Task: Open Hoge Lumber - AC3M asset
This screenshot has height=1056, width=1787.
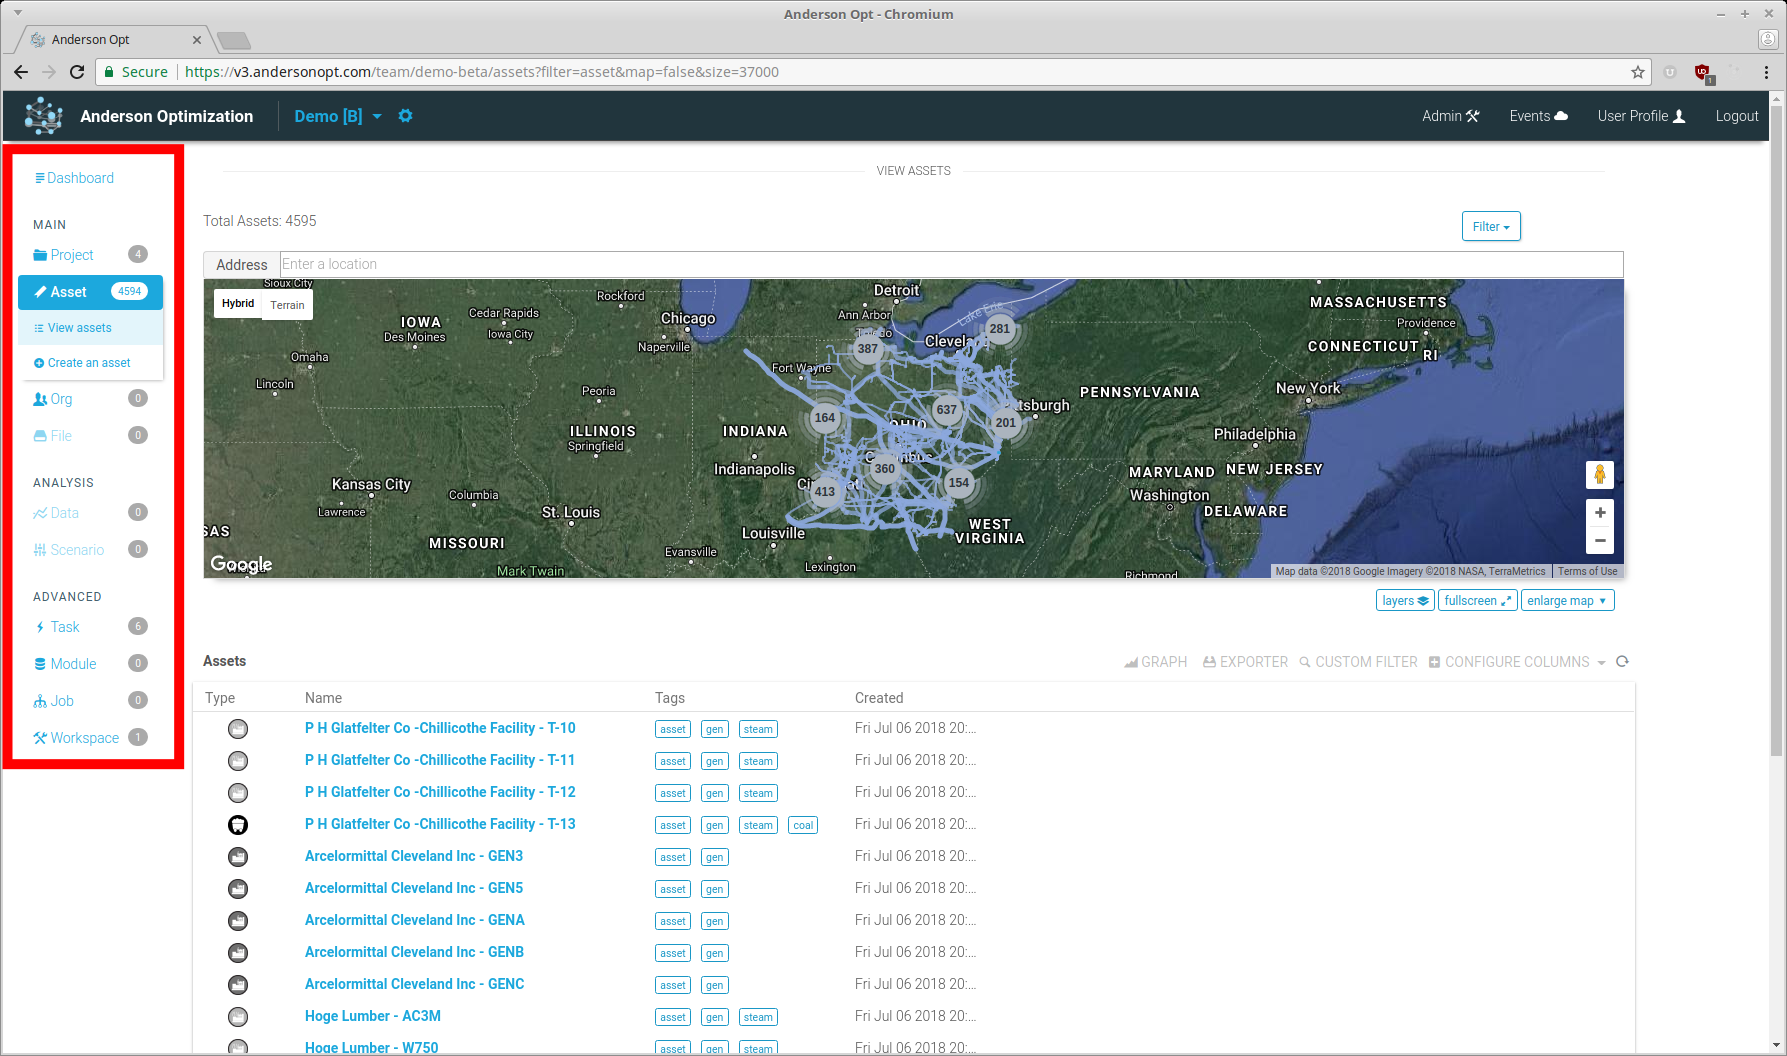Action: coord(373,1016)
